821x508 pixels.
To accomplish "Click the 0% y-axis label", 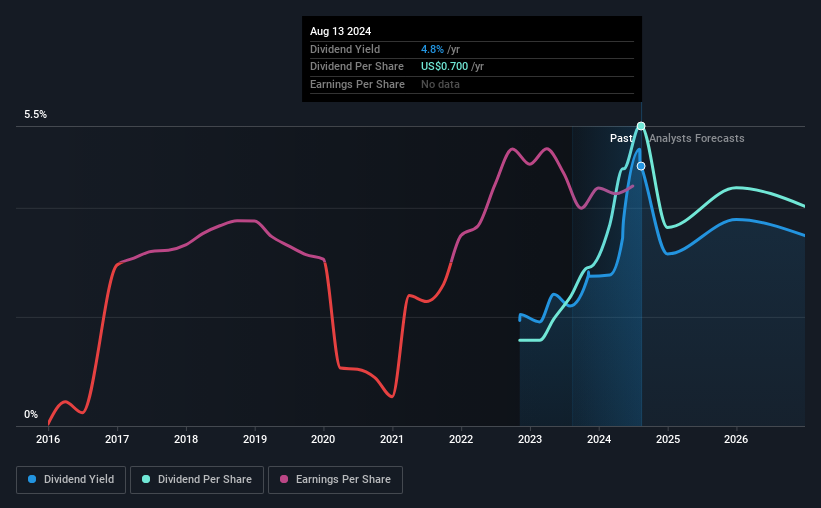I will click(31, 414).
